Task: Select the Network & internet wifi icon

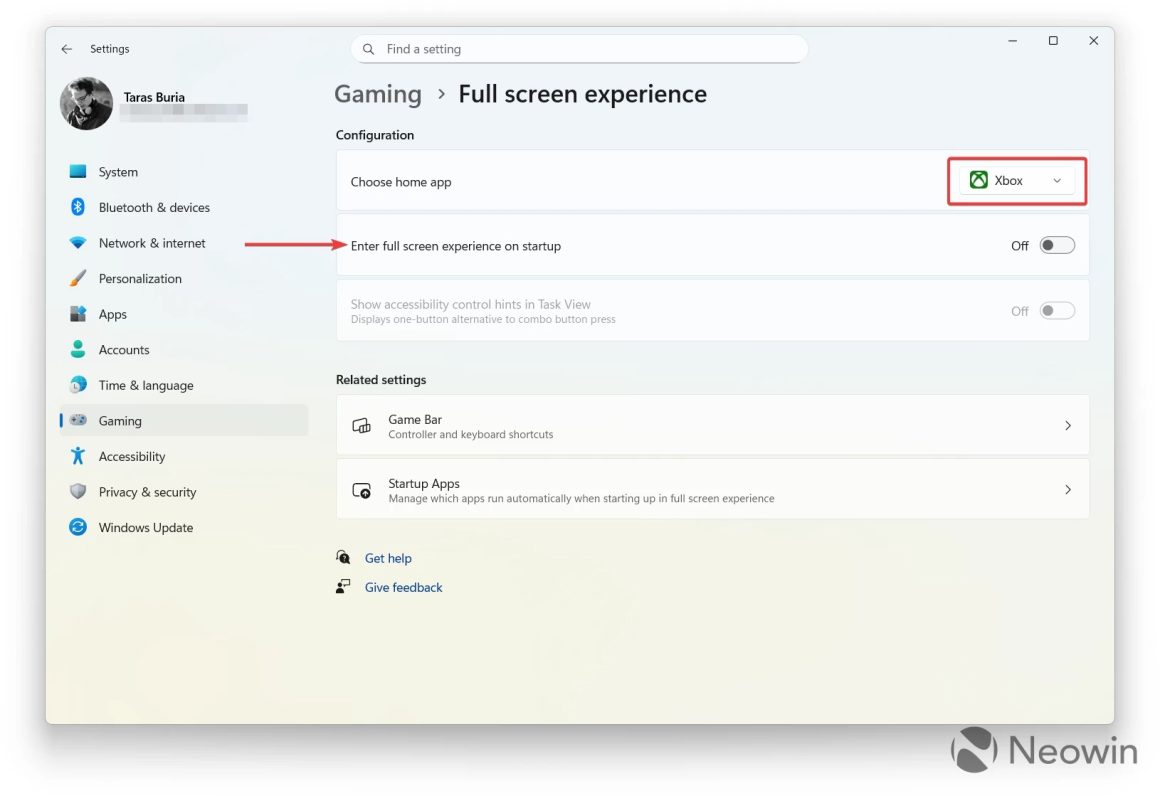Action: click(x=78, y=243)
